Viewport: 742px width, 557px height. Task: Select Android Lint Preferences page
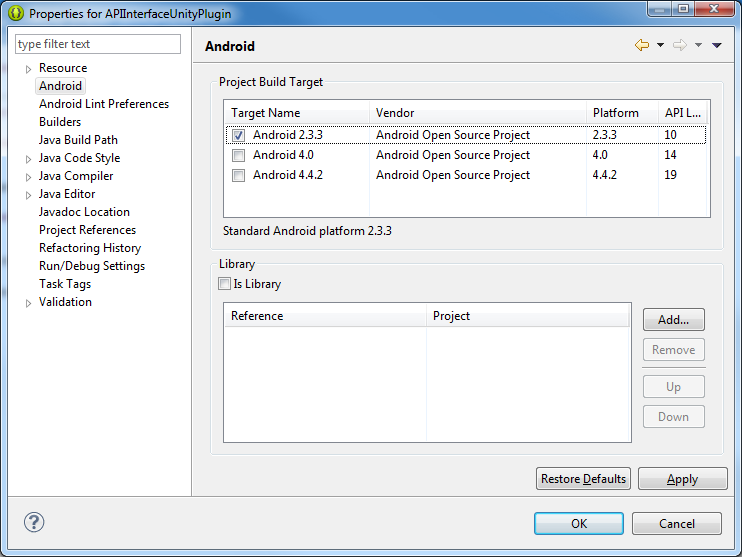point(104,104)
